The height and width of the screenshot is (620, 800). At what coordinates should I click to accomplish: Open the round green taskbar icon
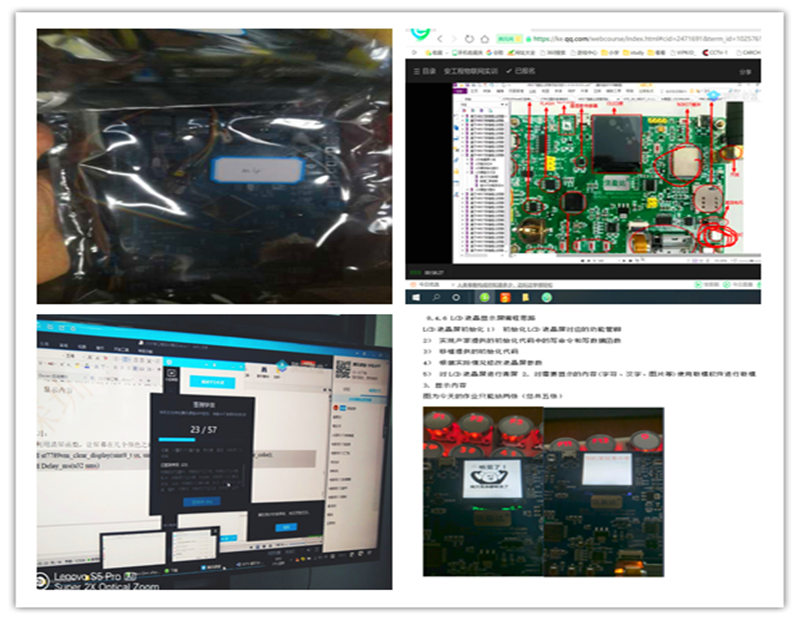click(546, 297)
